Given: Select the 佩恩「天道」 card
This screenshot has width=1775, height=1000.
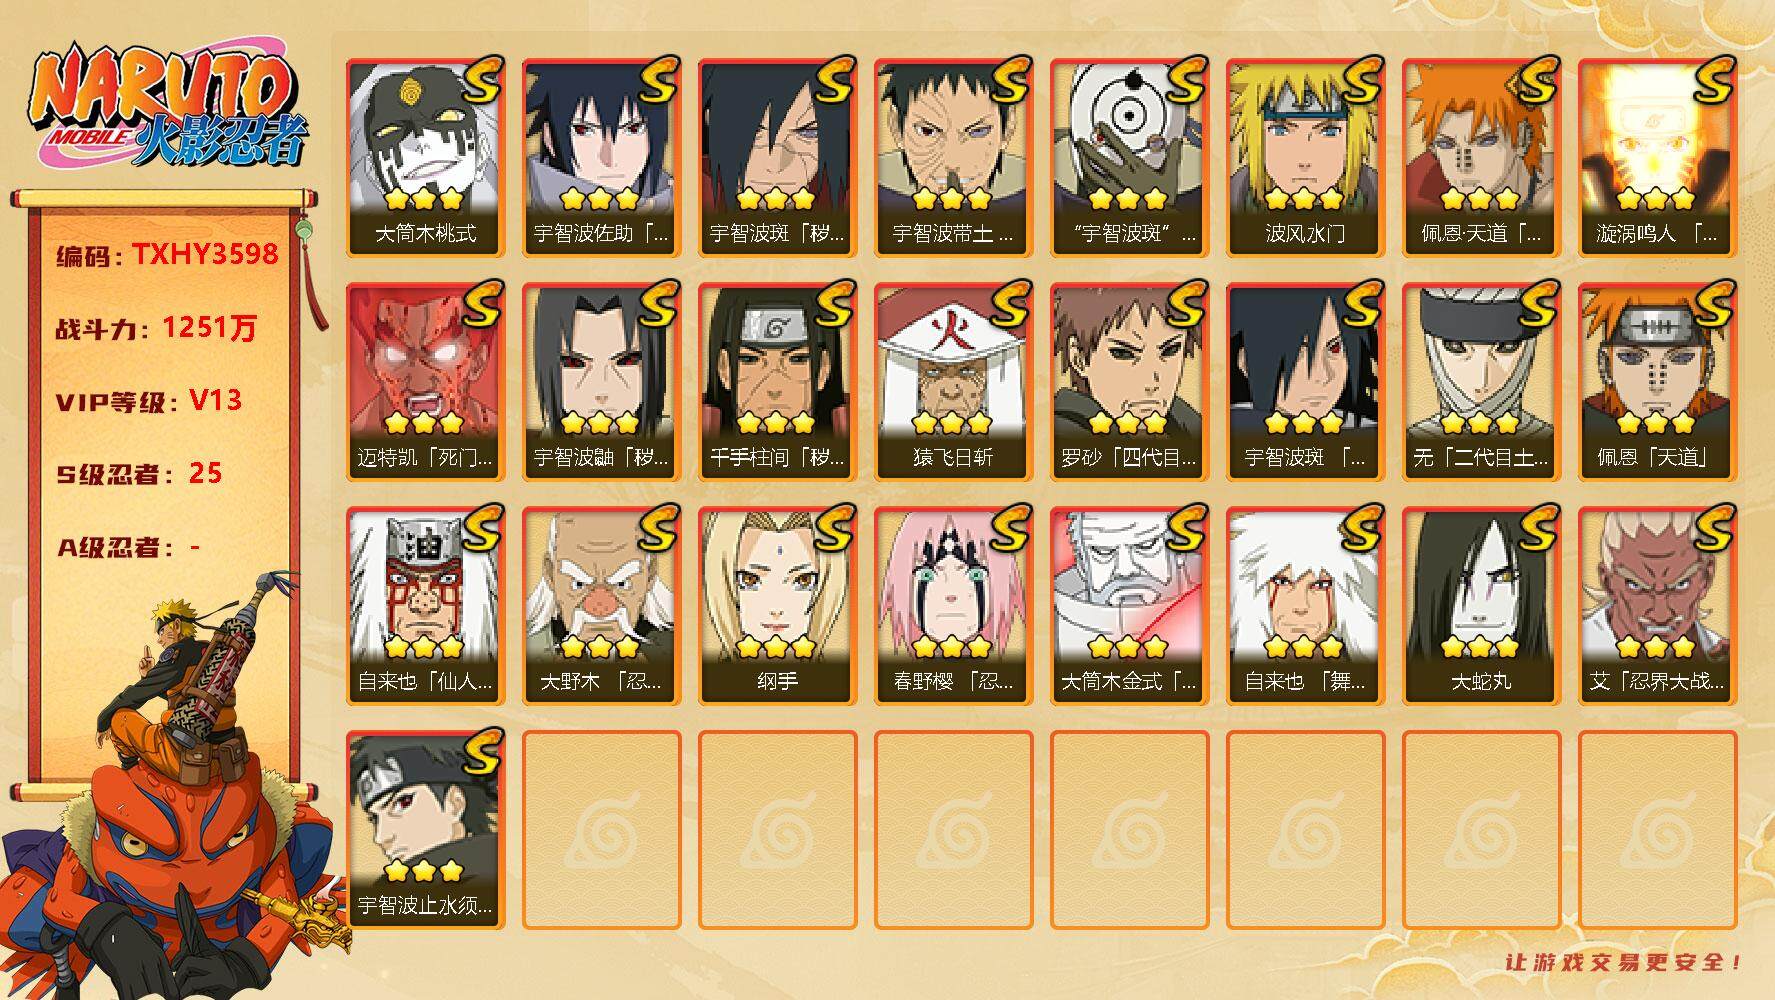Looking at the screenshot, I should point(1657,382).
